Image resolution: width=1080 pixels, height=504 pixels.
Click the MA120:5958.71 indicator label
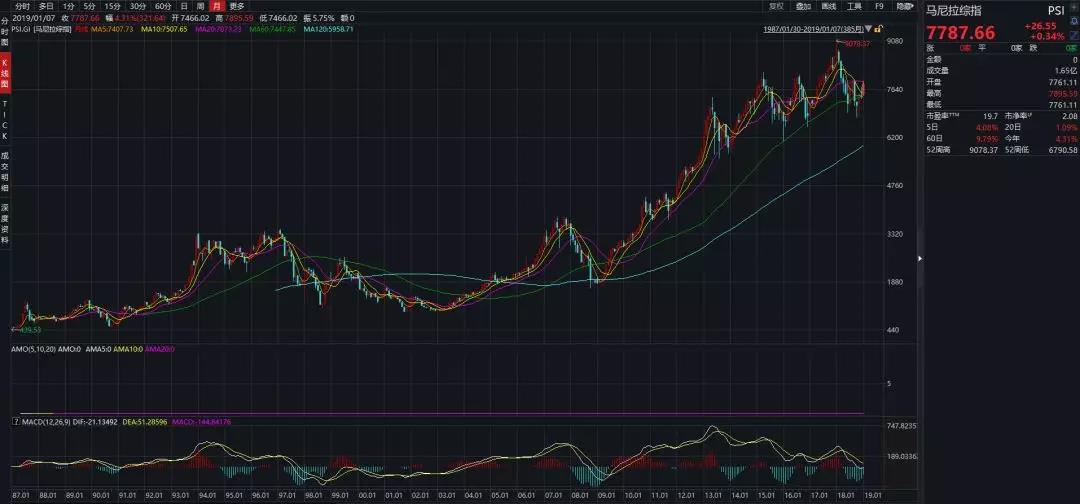click(x=329, y=29)
